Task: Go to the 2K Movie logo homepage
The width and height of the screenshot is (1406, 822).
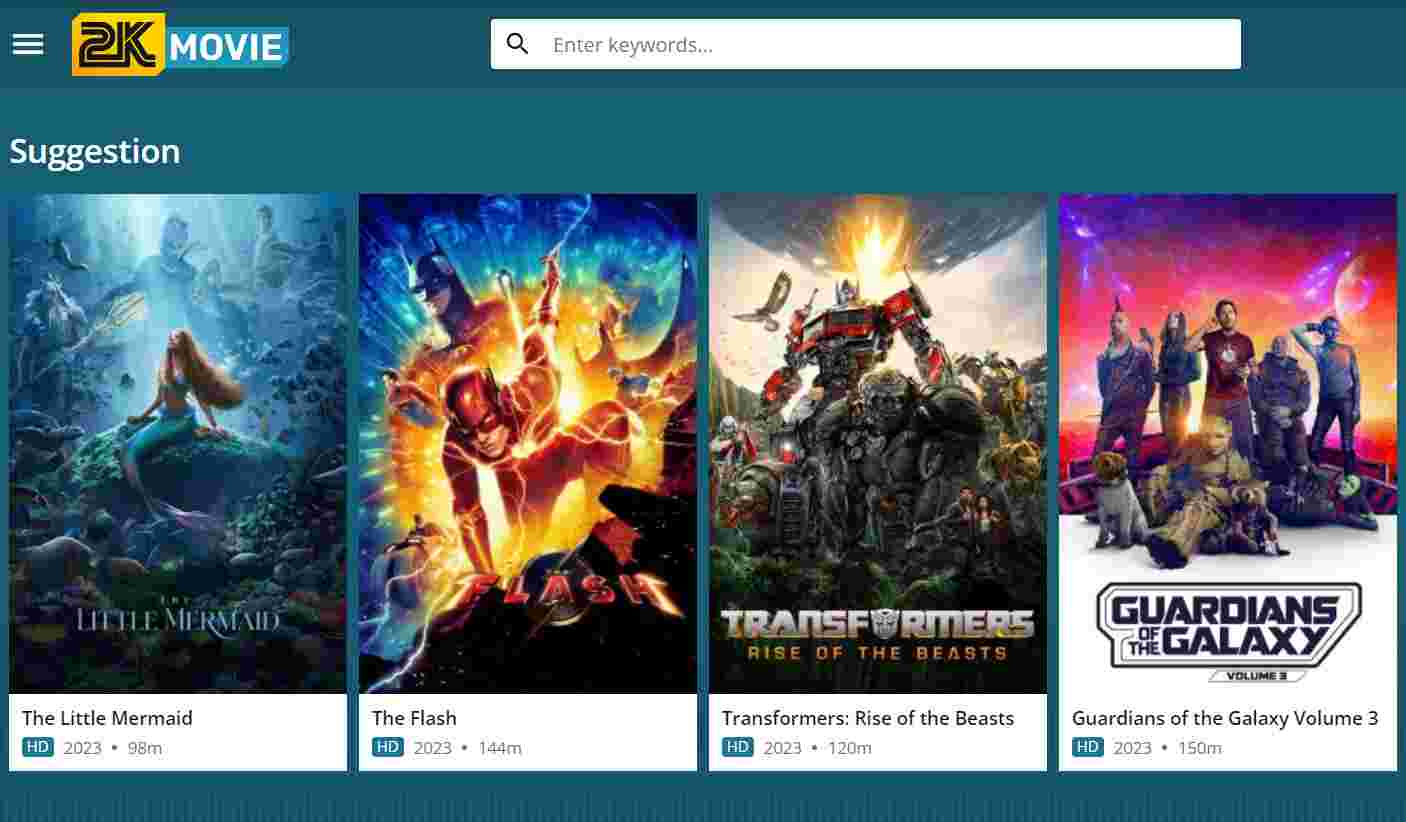Action: 180,44
